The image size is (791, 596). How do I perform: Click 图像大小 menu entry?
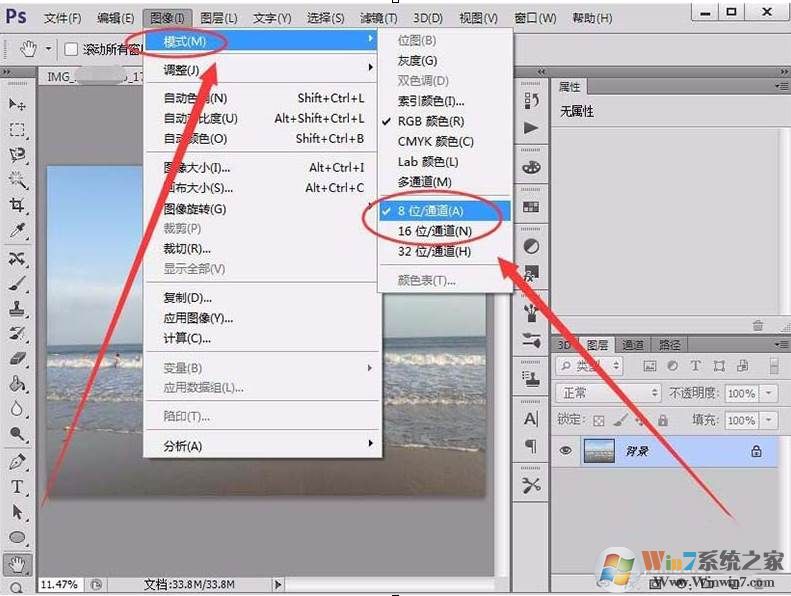197,167
